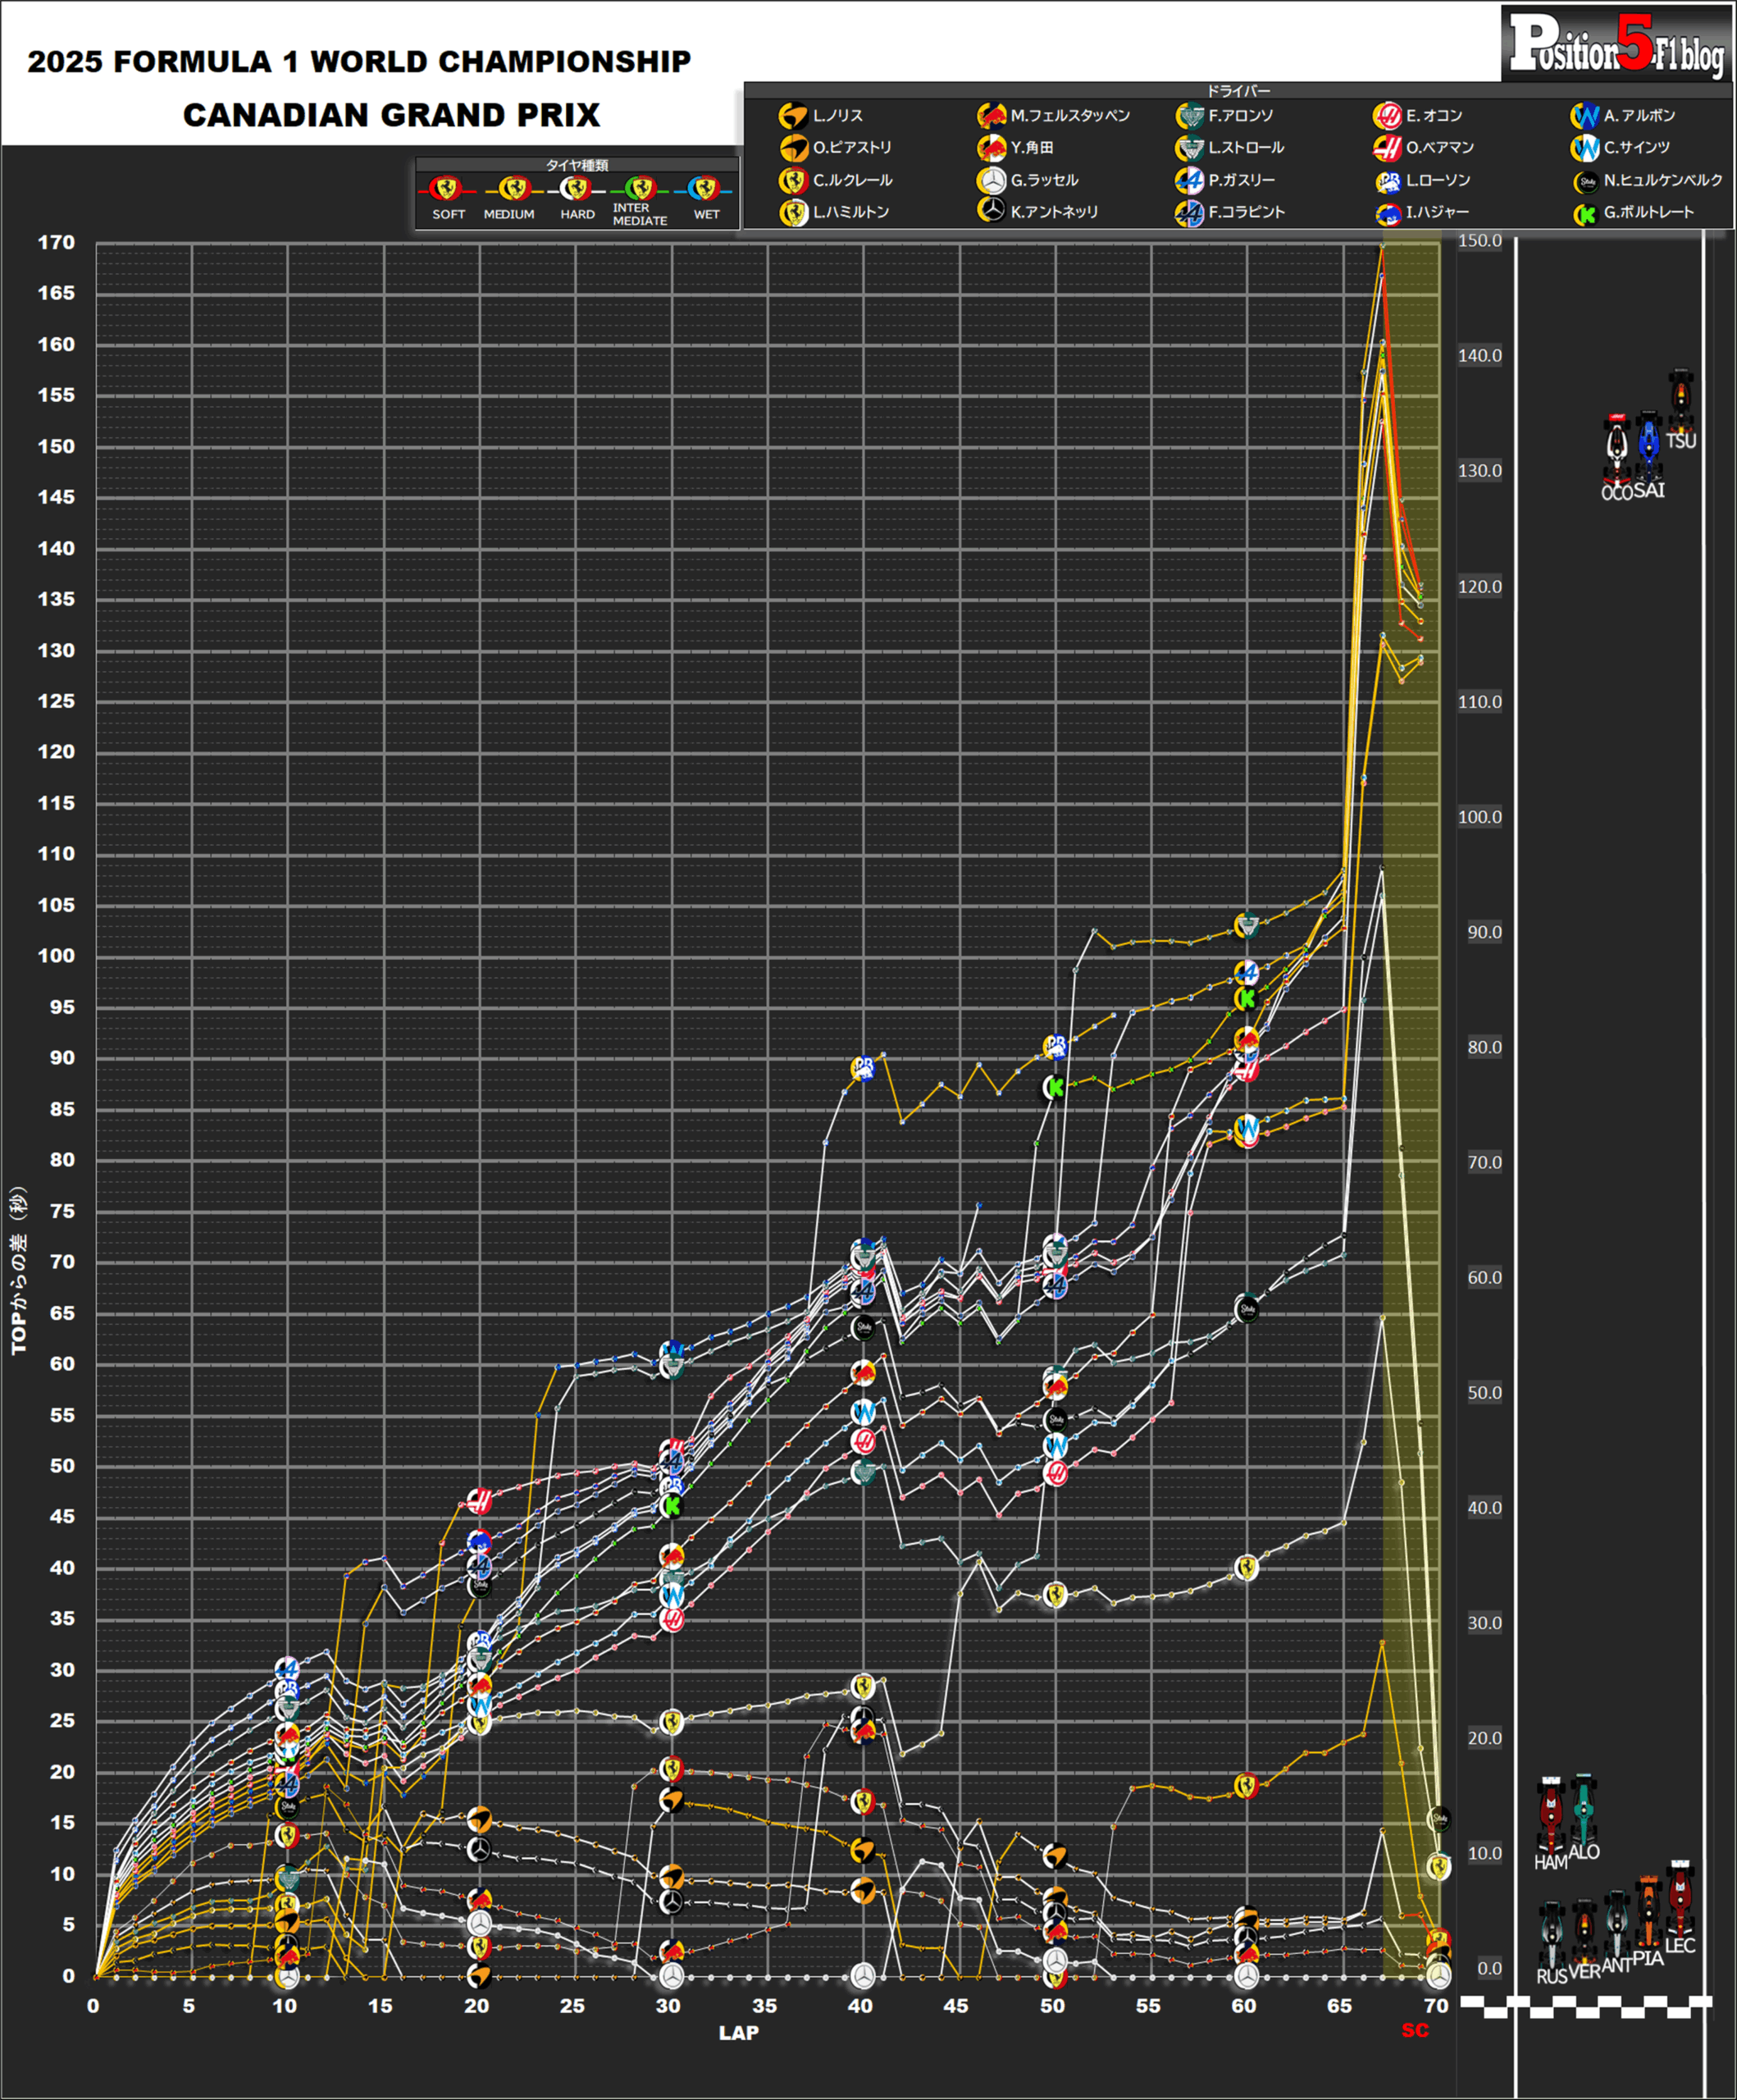Click the Mercedes icon beside K.アントネッリ
This screenshot has height=2100, width=1737.
(991, 211)
